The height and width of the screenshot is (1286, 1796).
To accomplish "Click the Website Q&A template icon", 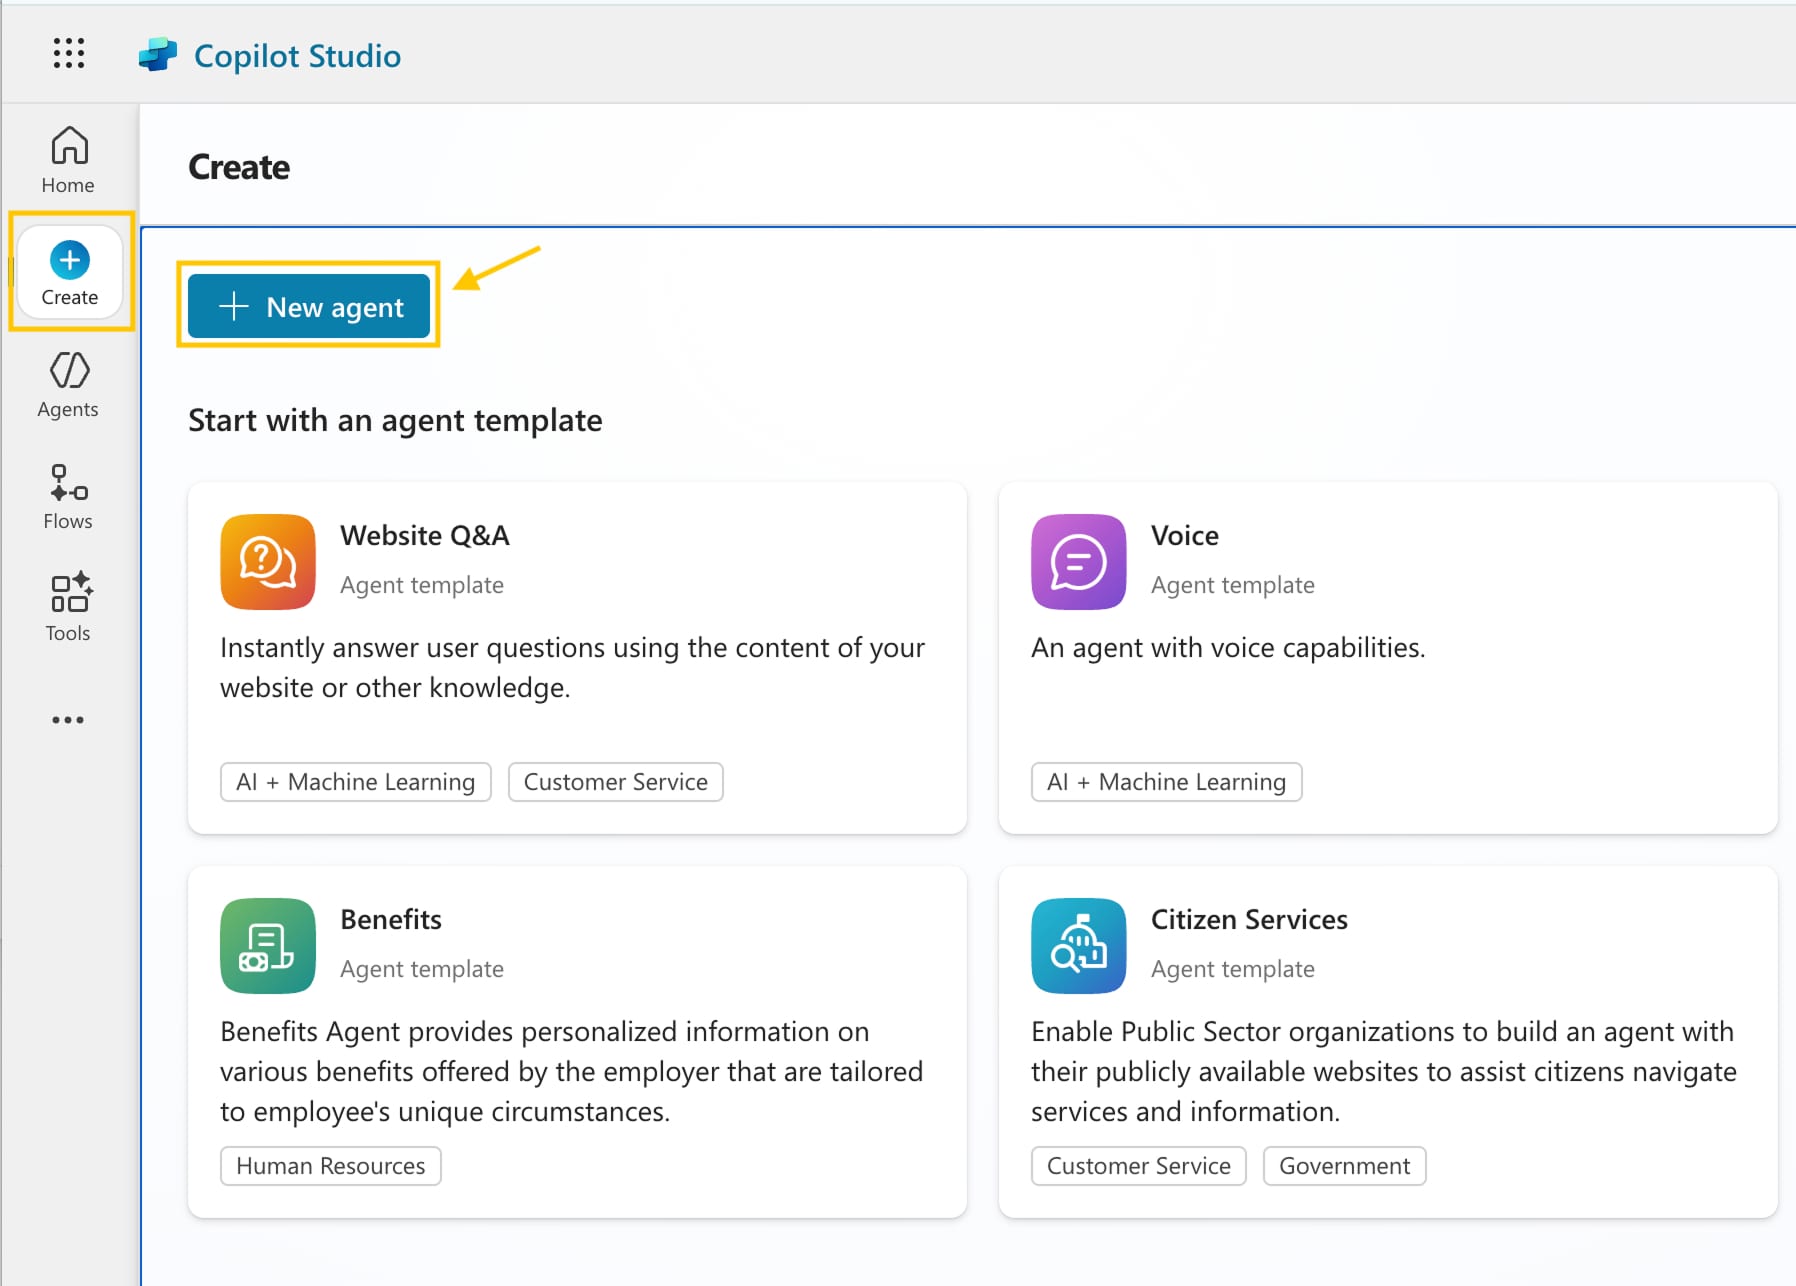I will coord(268,562).
